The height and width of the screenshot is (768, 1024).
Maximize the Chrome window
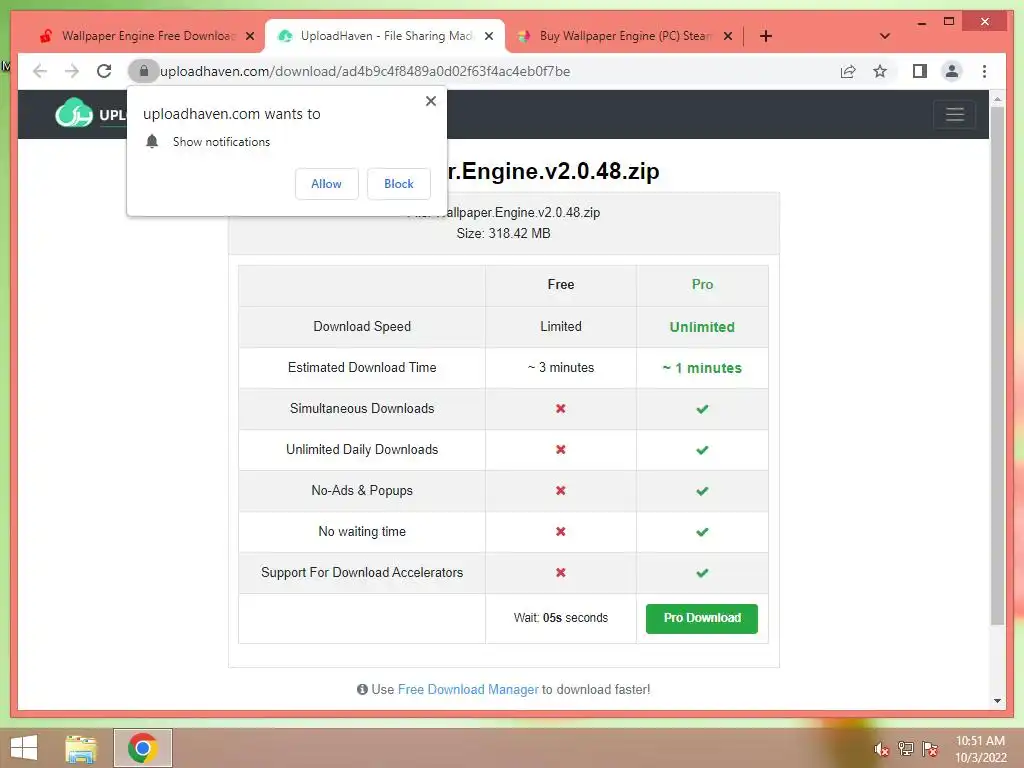pyautogui.click(x=949, y=22)
